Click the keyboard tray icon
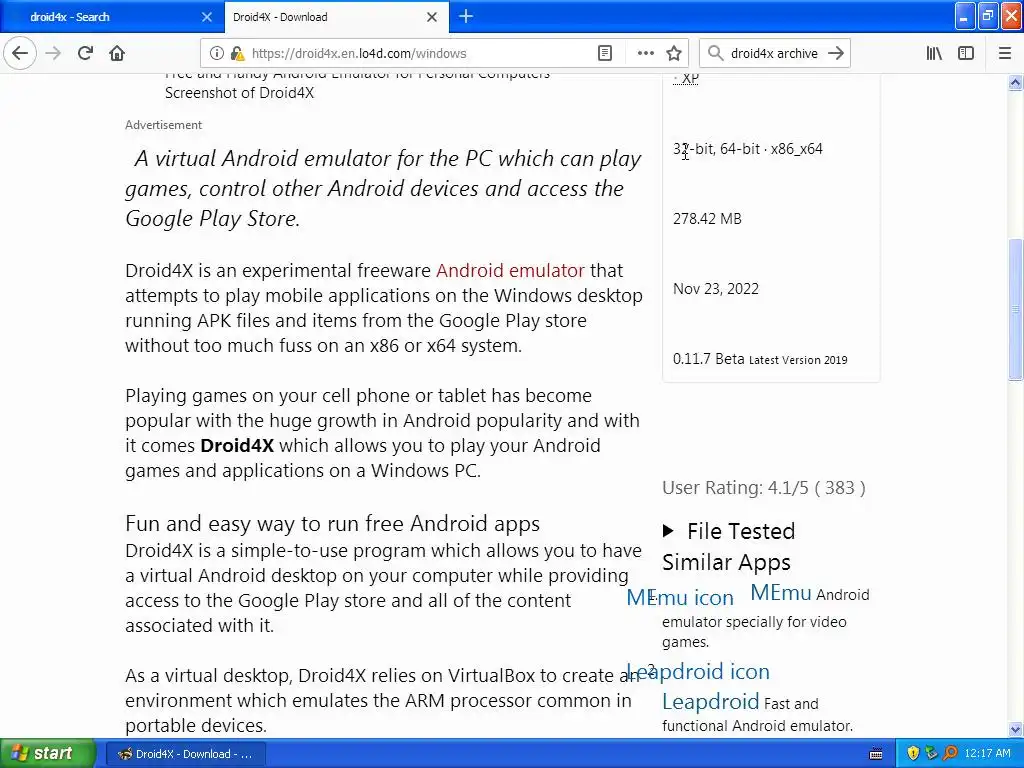This screenshot has height=768, width=1024. [876, 754]
